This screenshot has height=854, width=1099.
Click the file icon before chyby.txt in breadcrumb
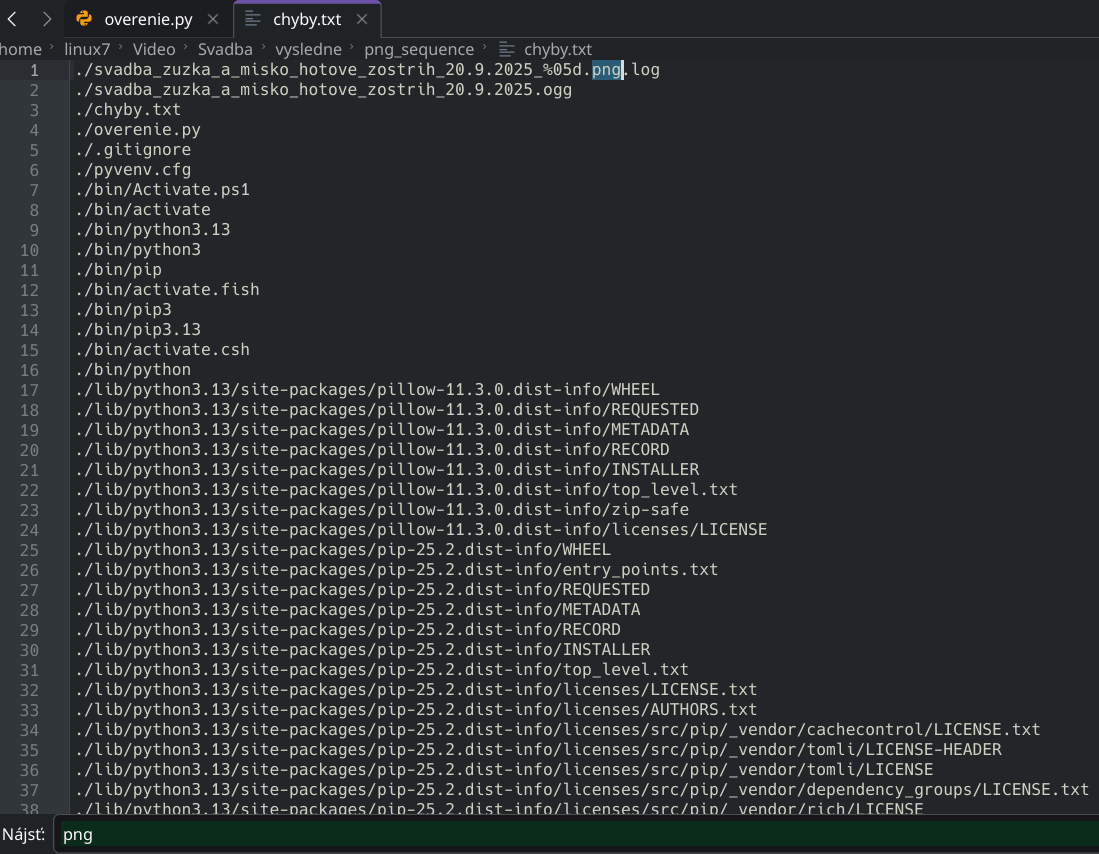(507, 49)
